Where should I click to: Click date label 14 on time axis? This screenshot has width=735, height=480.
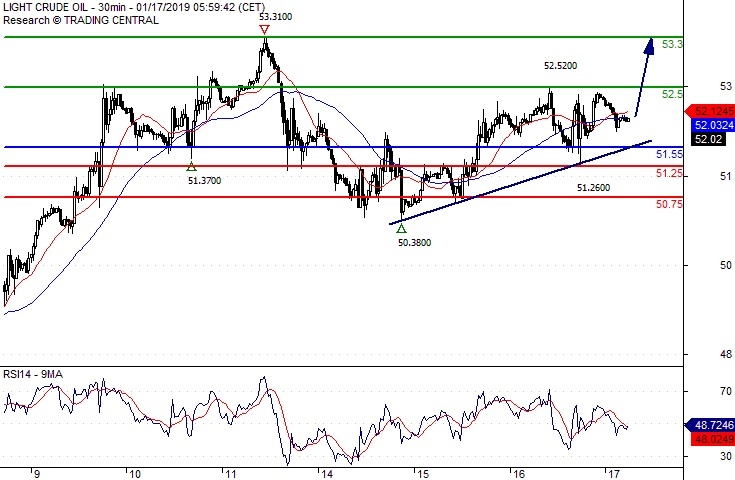tap(327, 474)
